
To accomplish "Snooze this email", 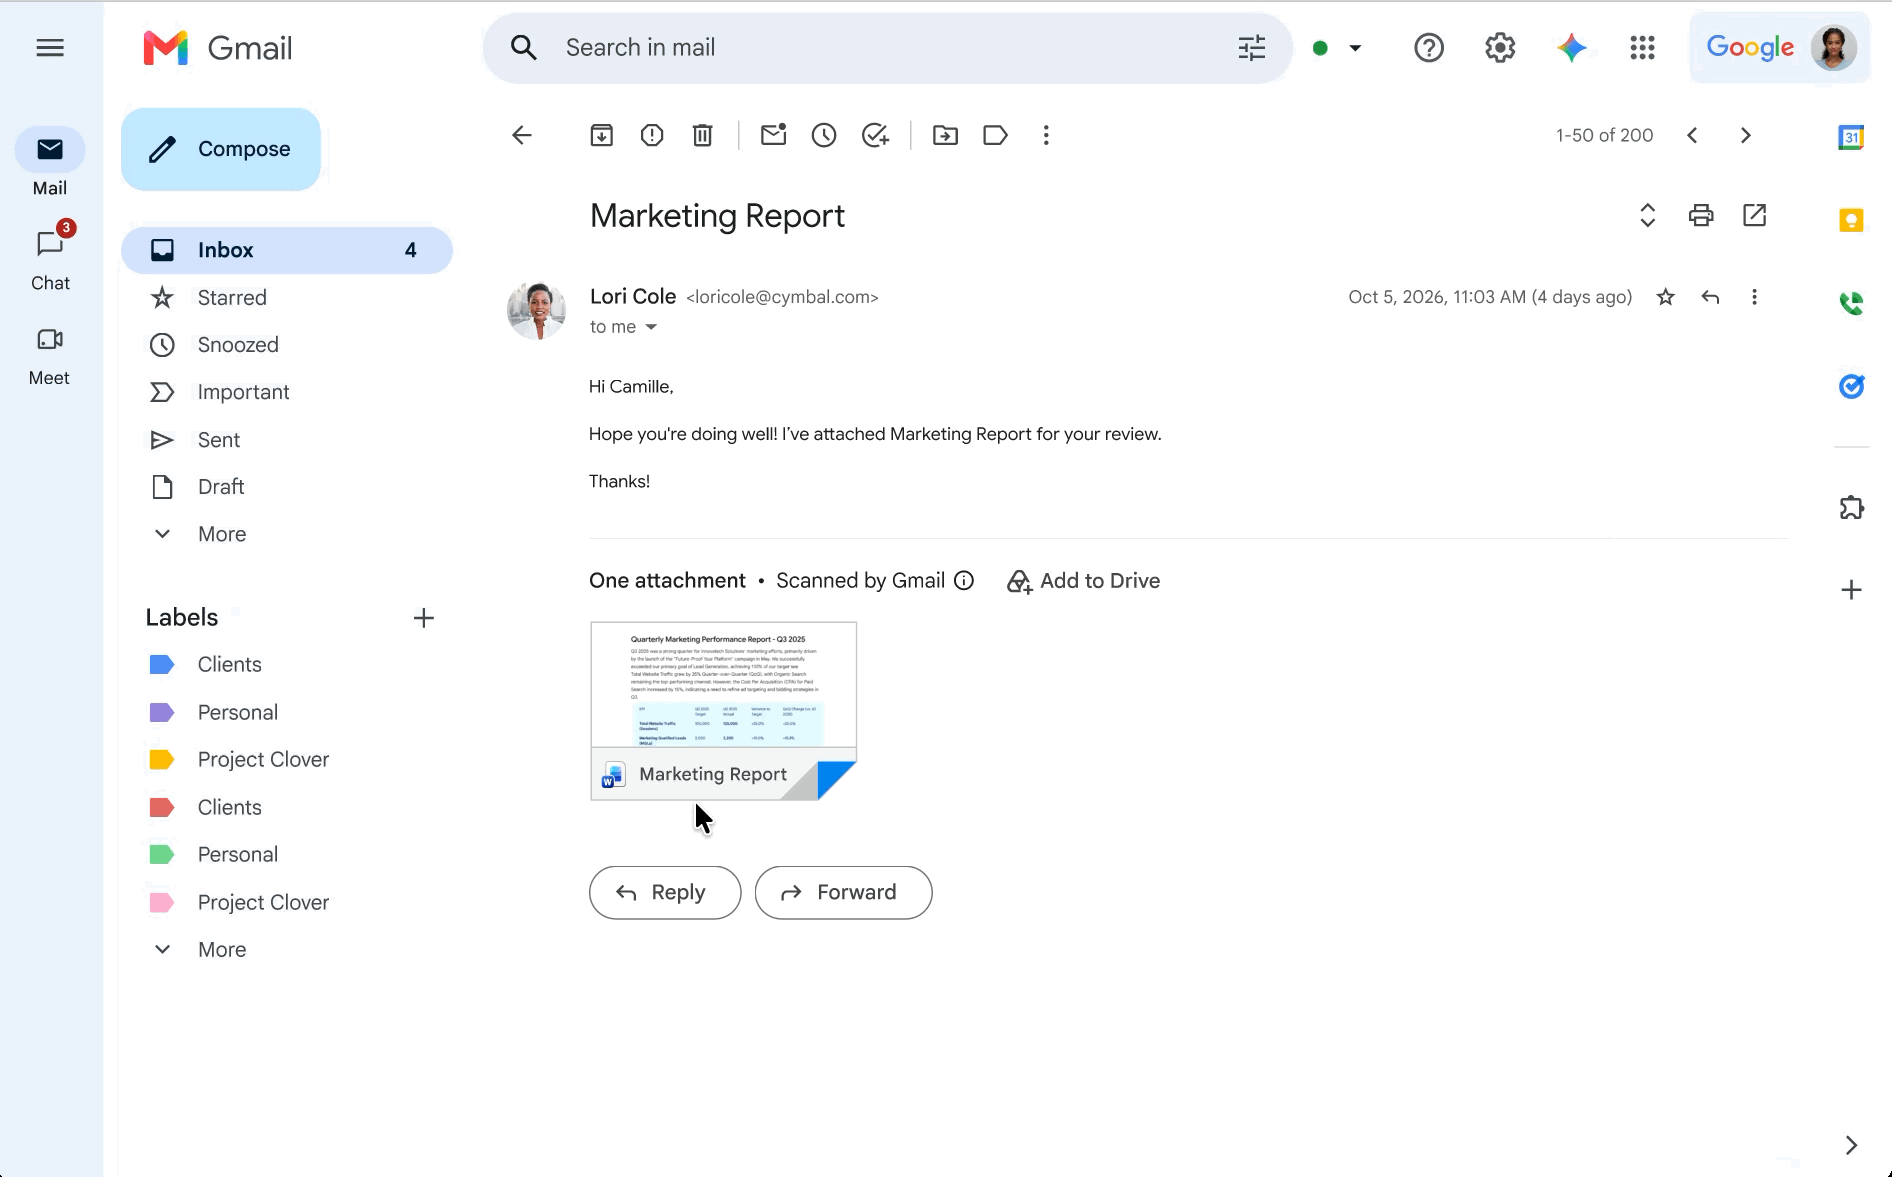I will (824, 135).
